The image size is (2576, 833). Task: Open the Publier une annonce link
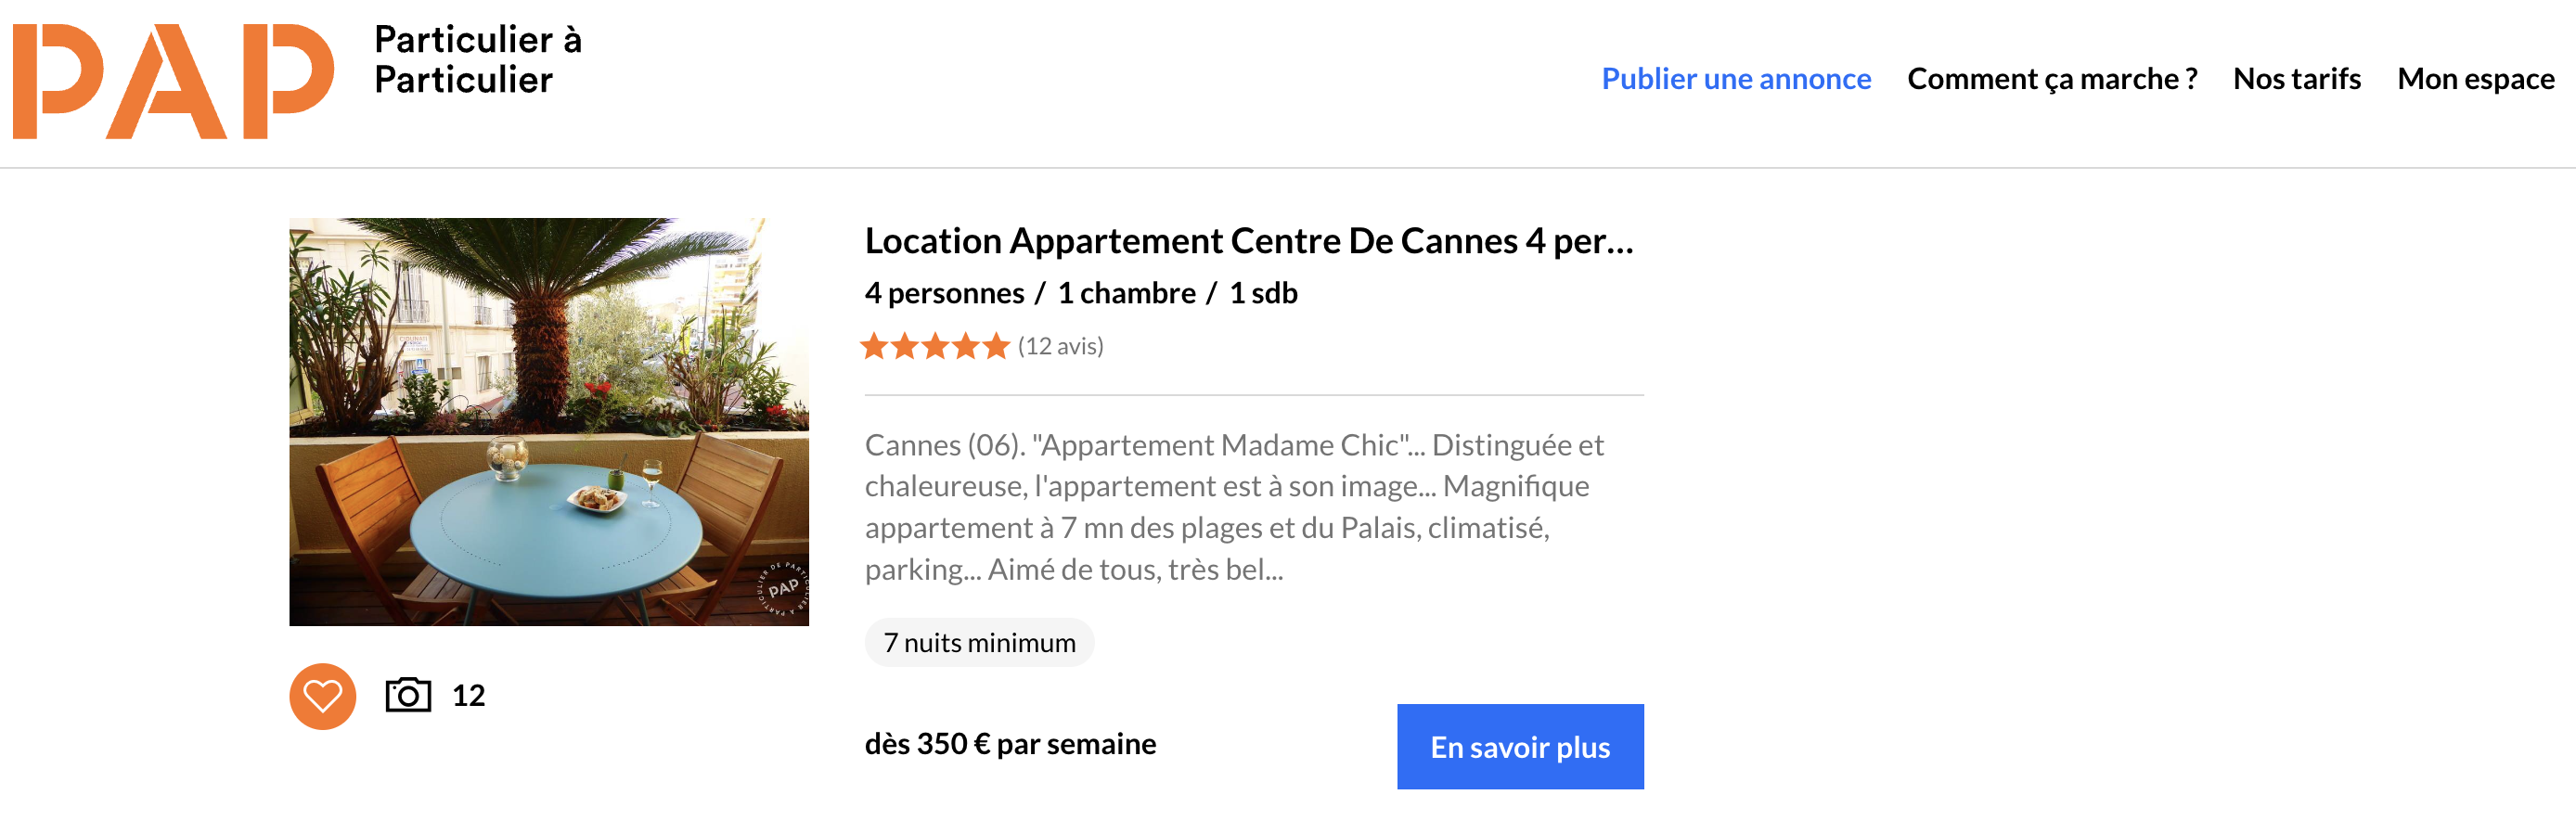click(x=1735, y=79)
